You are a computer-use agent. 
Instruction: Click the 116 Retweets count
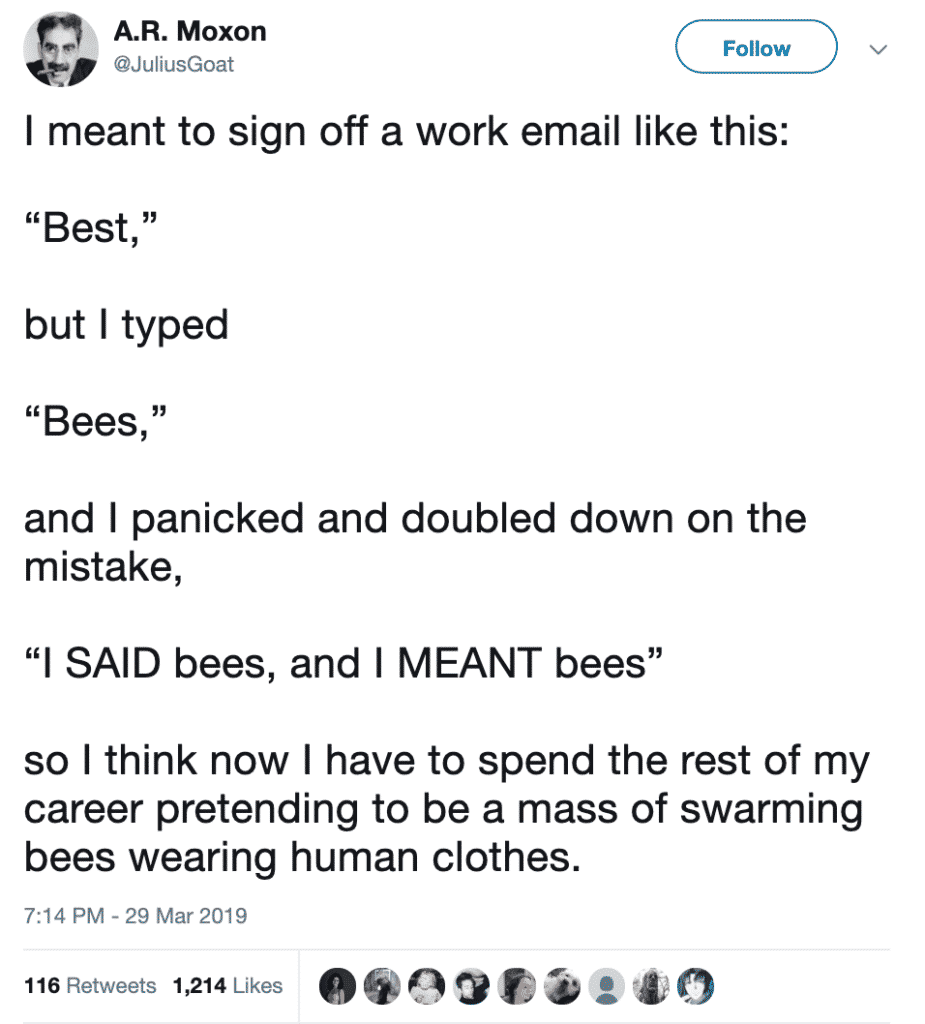pos(90,985)
